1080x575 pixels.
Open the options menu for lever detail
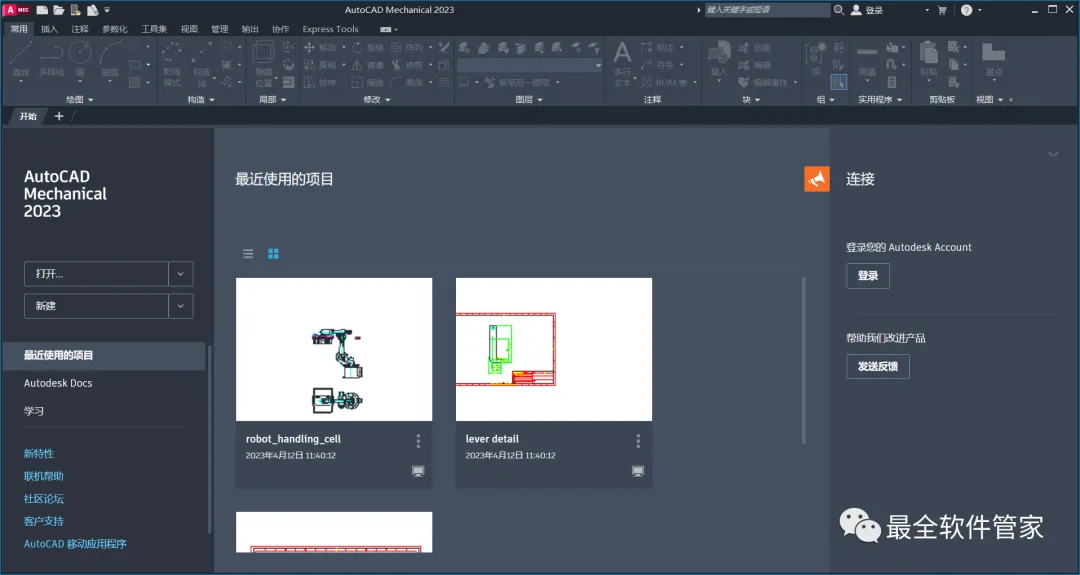(638, 441)
